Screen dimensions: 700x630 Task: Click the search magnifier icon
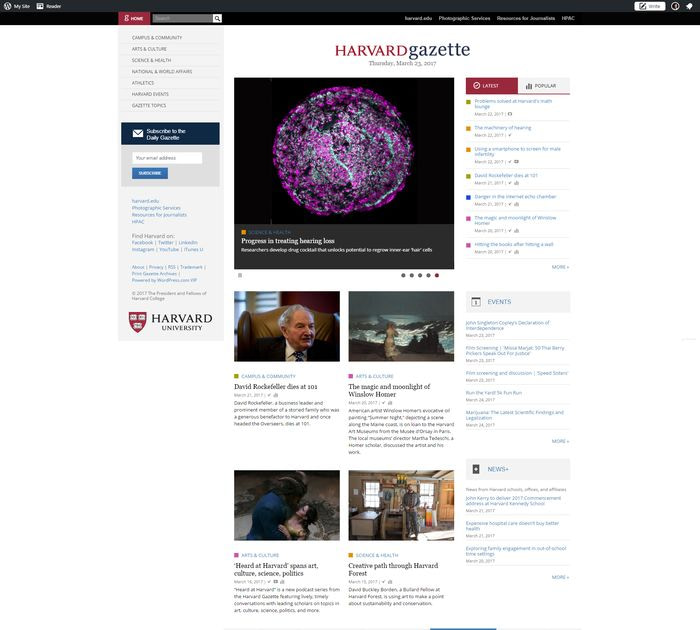(x=217, y=18)
